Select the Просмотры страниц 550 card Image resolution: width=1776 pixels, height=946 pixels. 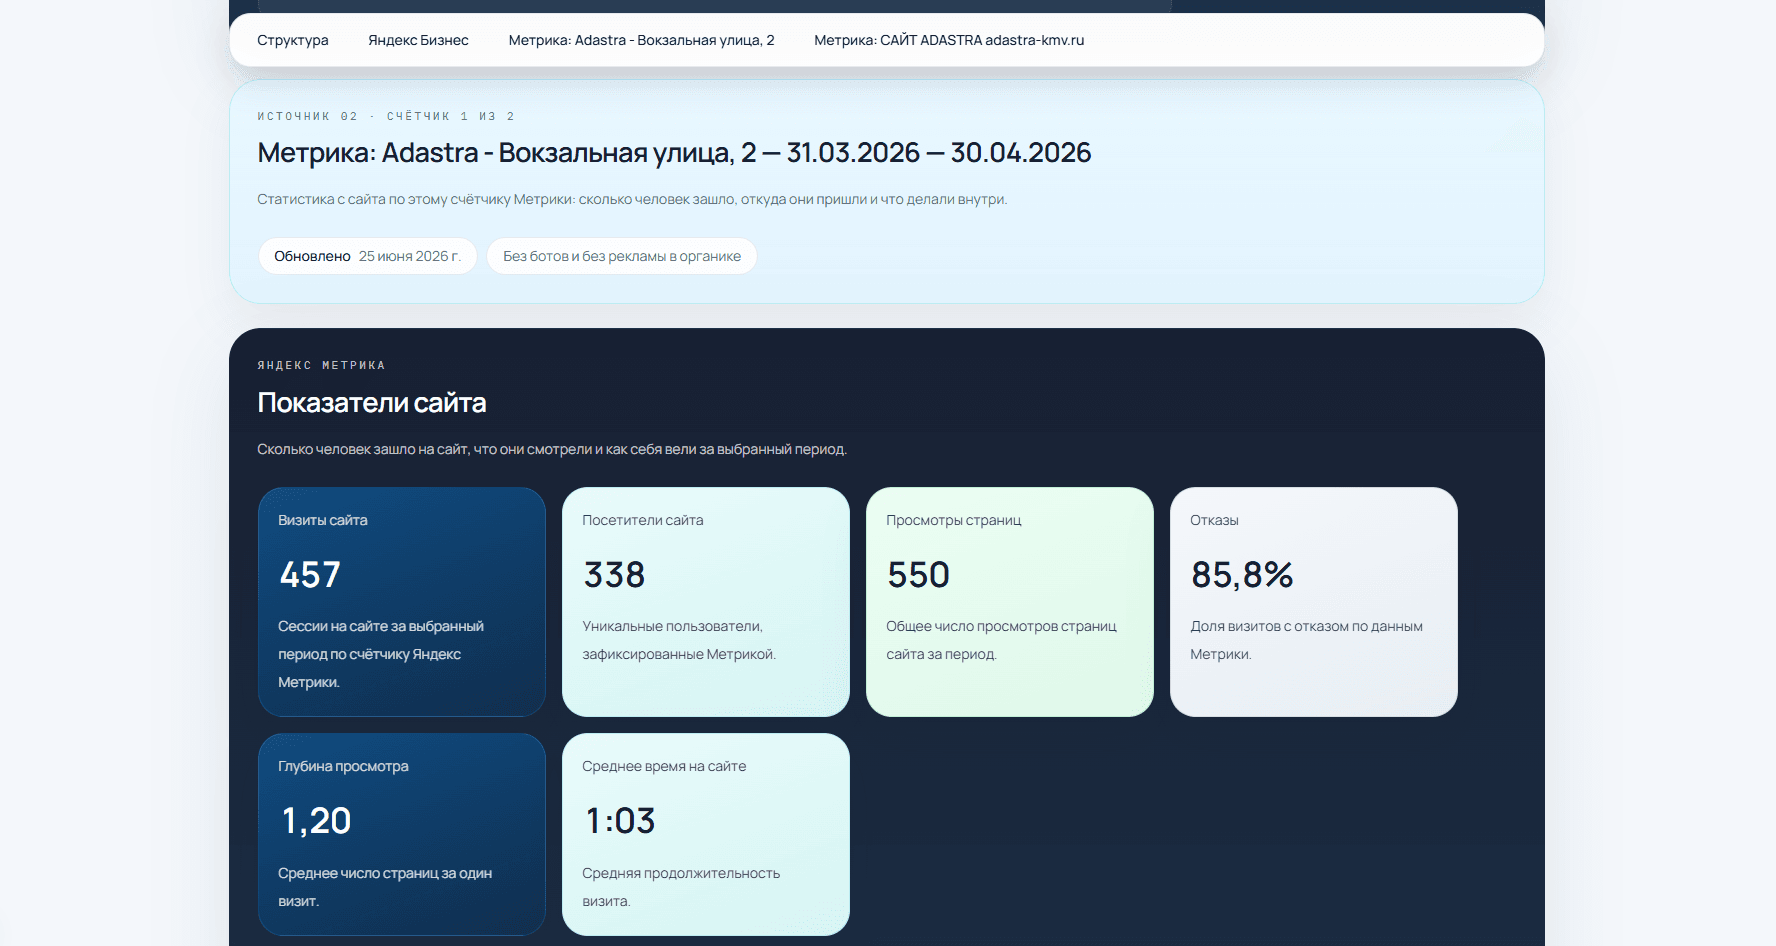pyautogui.click(x=1010, y=602)
